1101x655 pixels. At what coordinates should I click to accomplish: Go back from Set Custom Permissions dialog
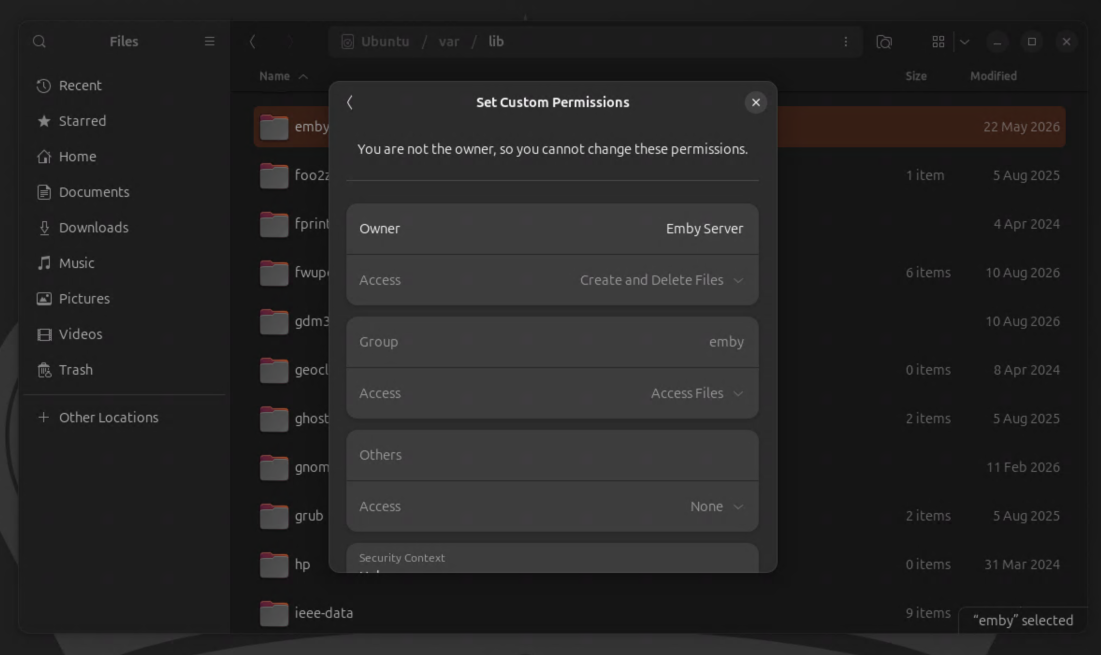coord(350,102)
